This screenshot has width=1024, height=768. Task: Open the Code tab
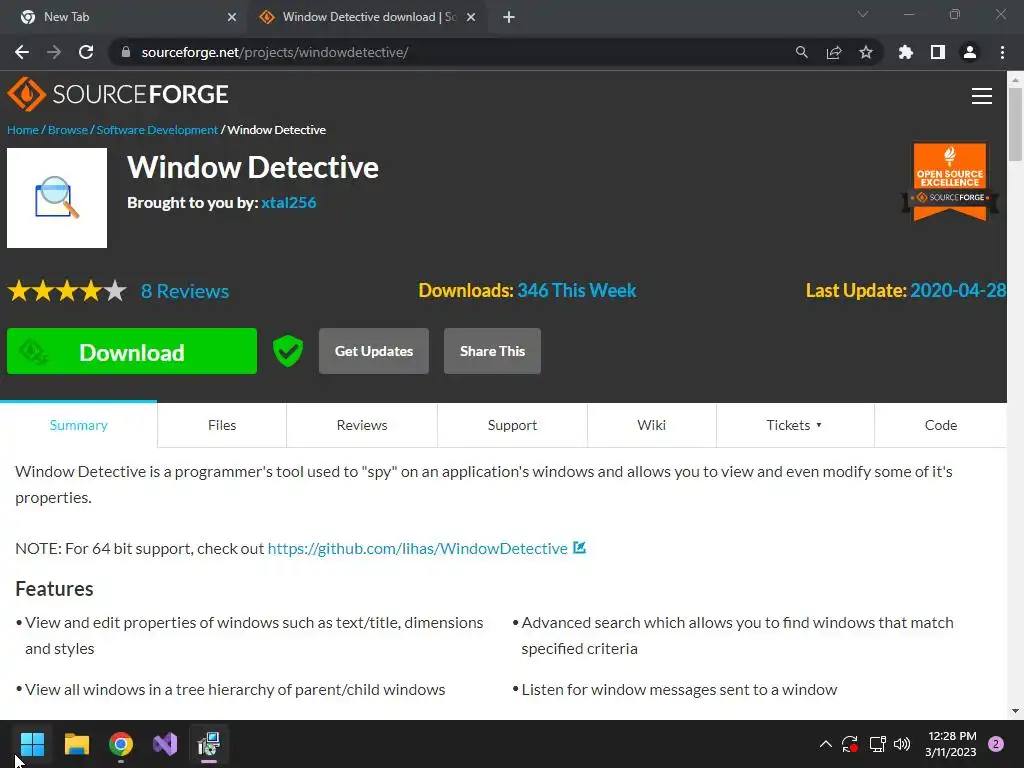click(x=940, y=425)
